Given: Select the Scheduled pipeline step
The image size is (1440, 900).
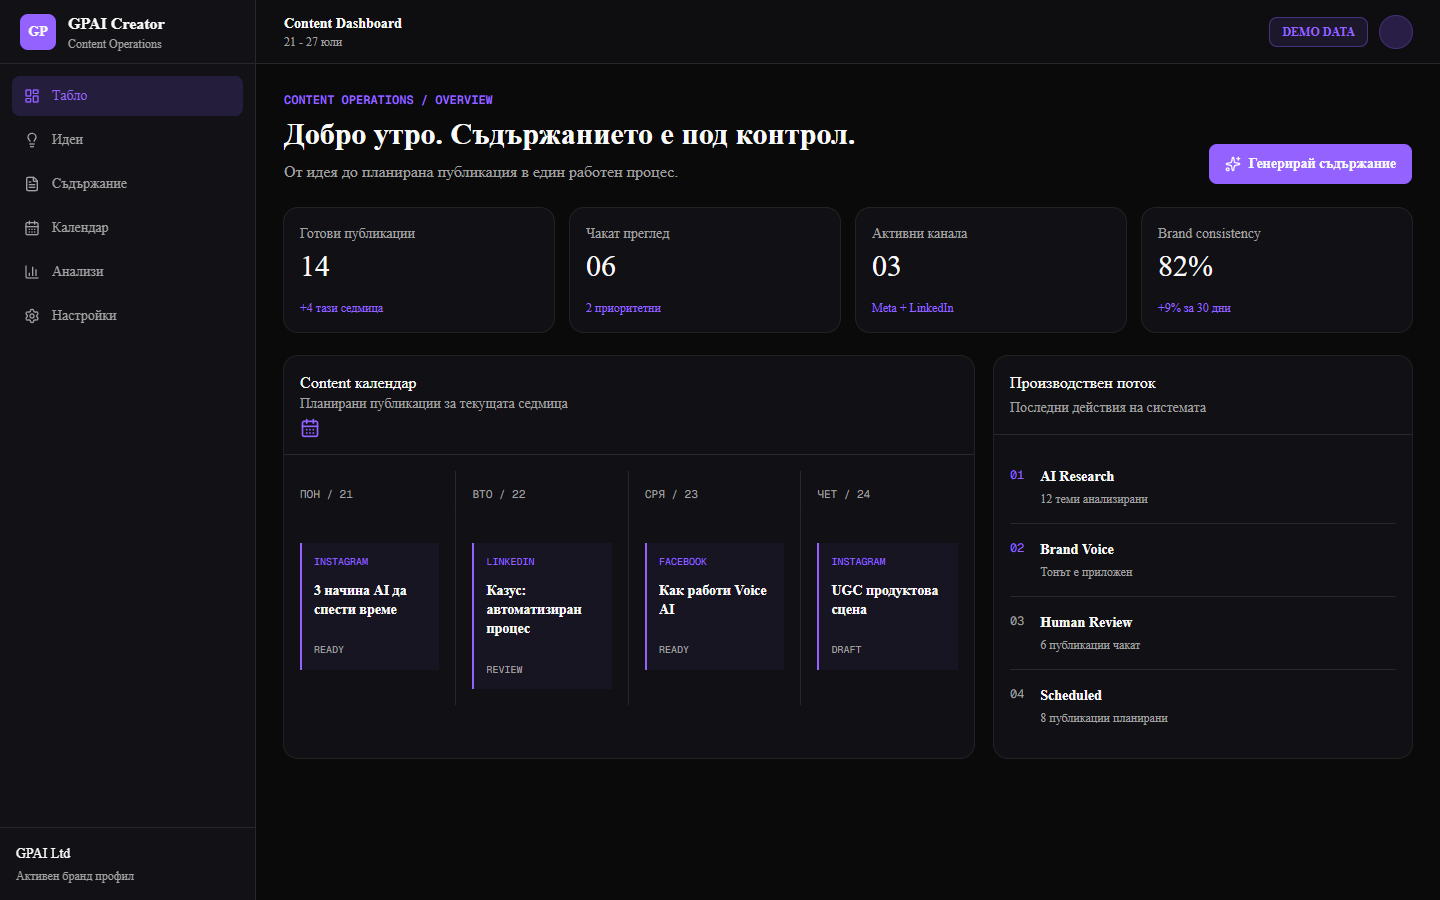Looking at the screenshot, I should point(1203,706).
